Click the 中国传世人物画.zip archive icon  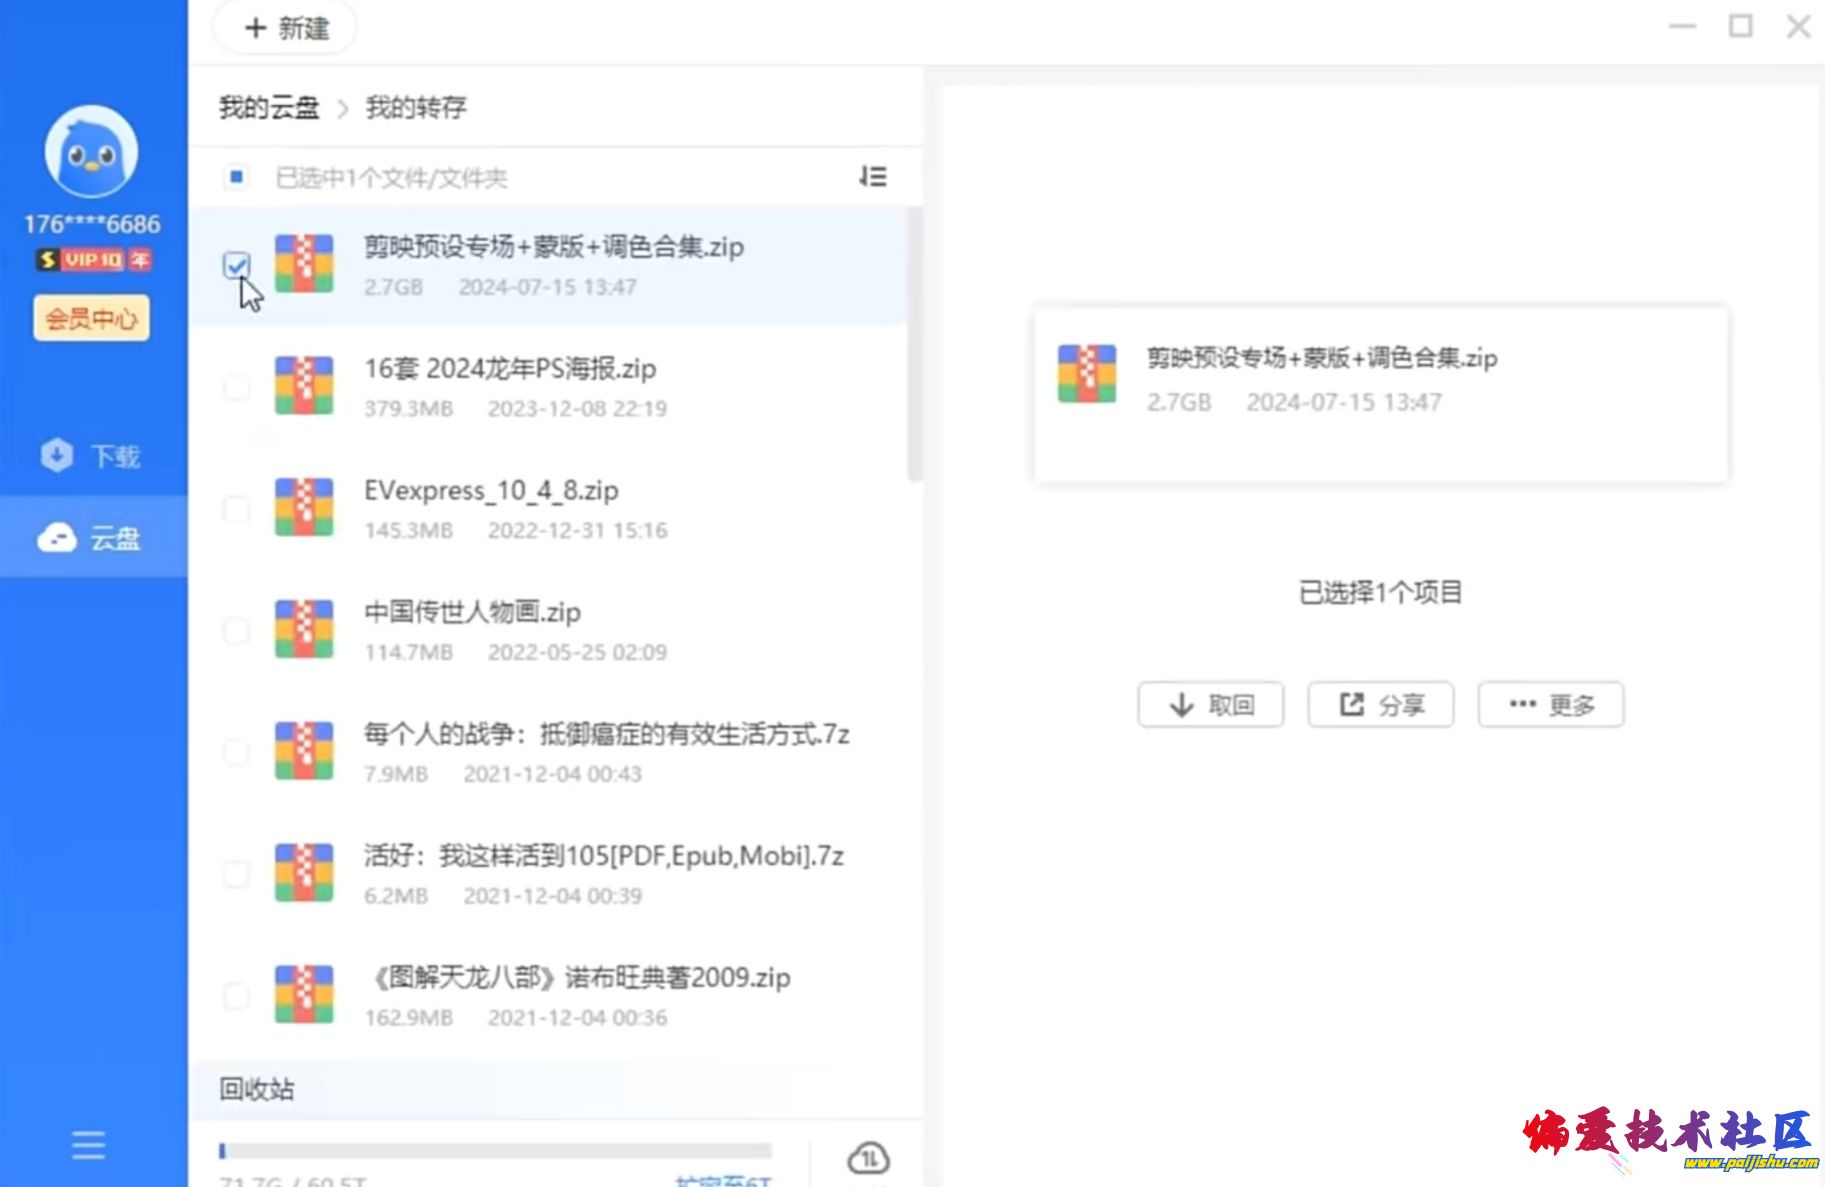(304, 630)
